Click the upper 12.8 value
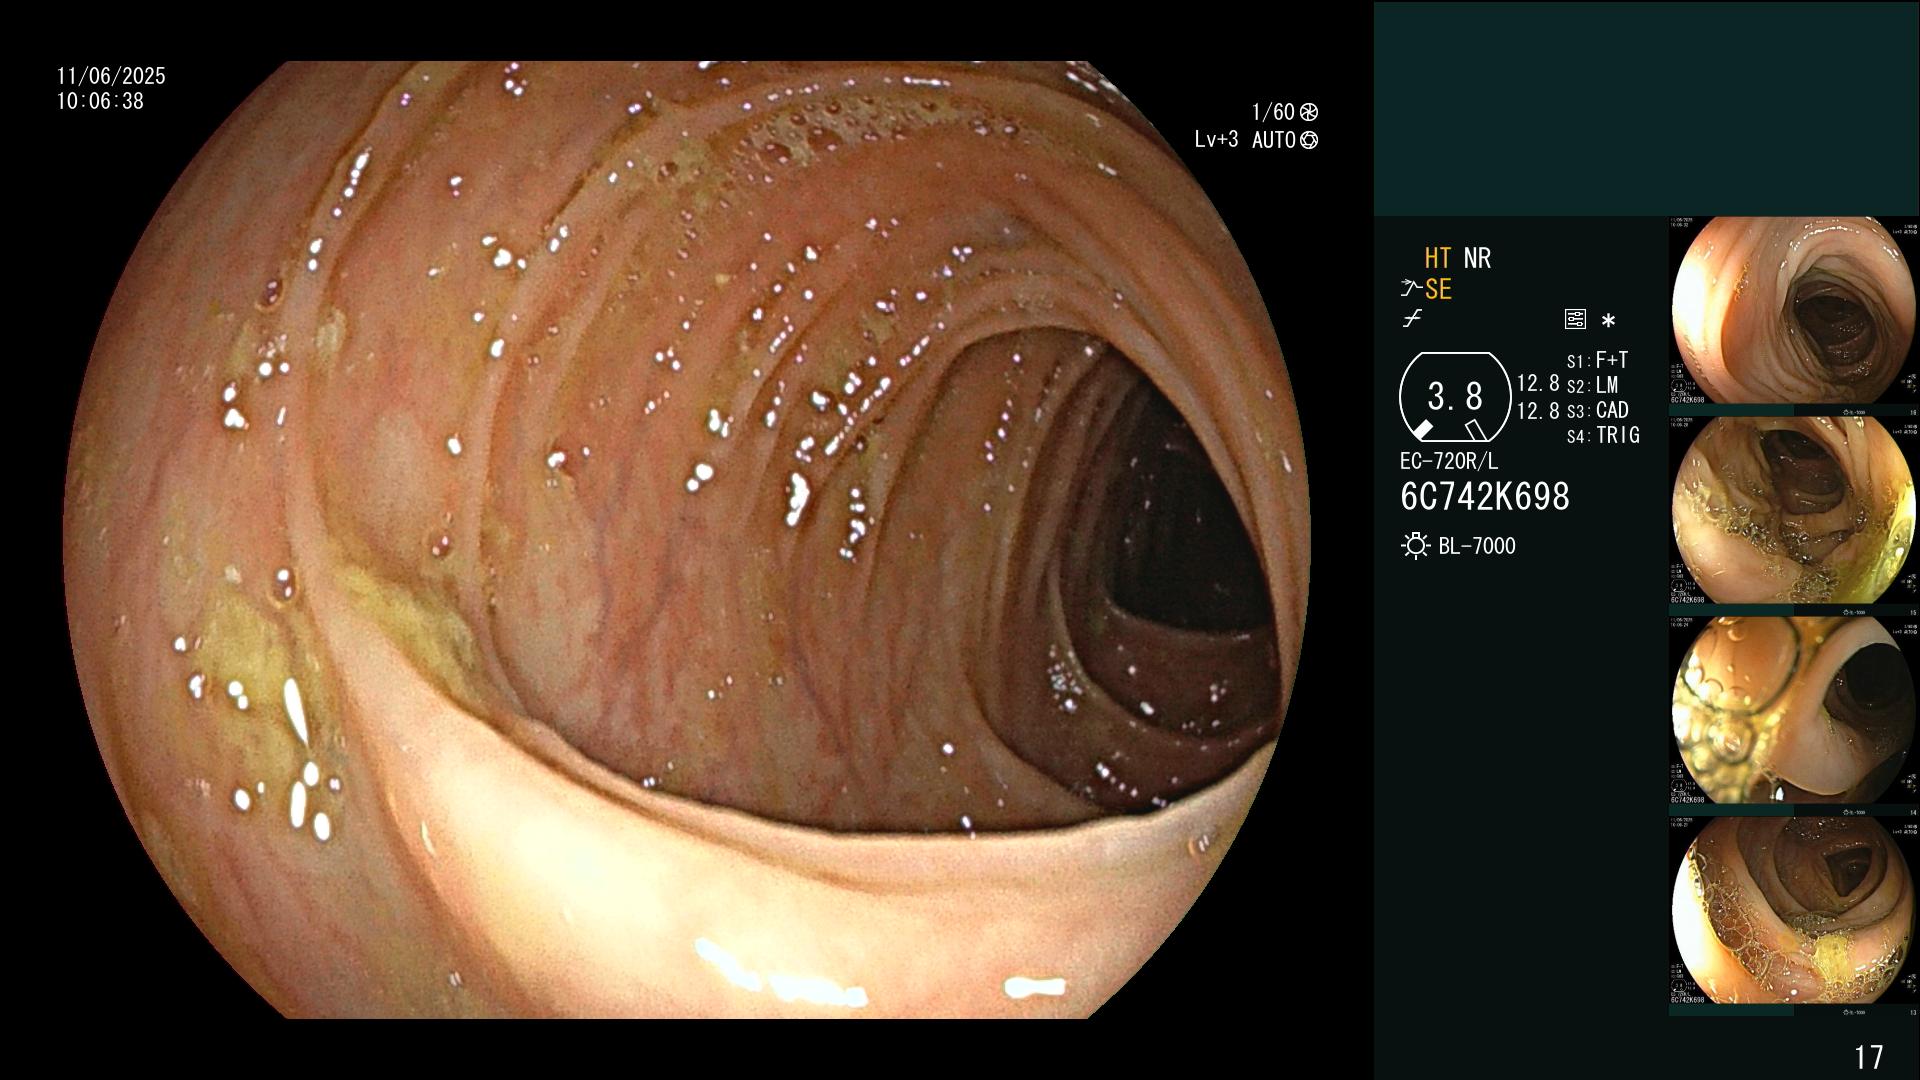Image resolution: width=1920 pixels, height=1080 pixels. (1538, 384)
